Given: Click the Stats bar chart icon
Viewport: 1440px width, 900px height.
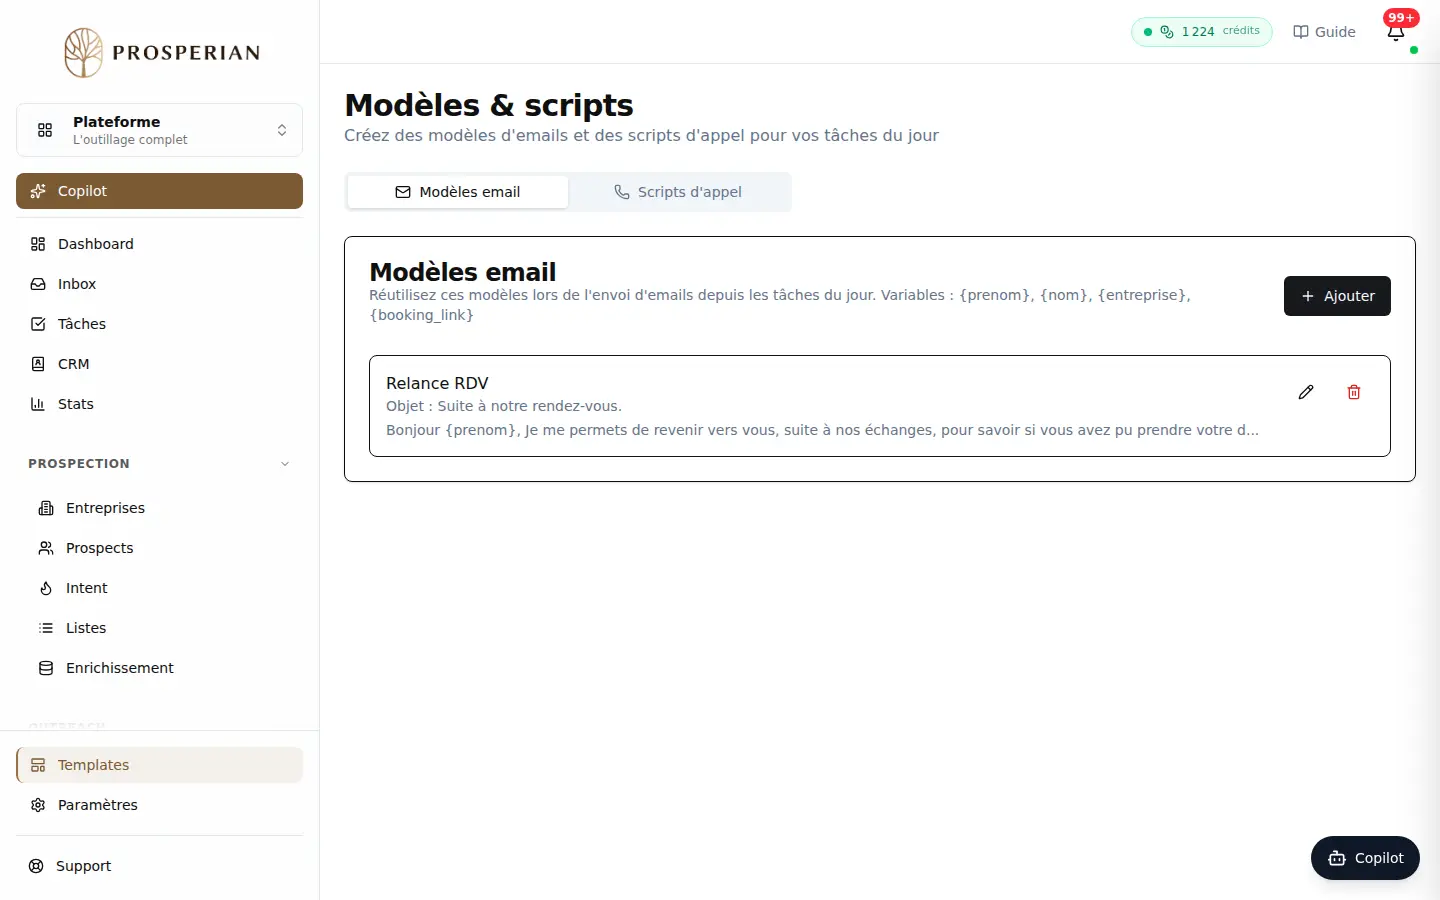Looking at the screenshot, I should tap(38, 404).
